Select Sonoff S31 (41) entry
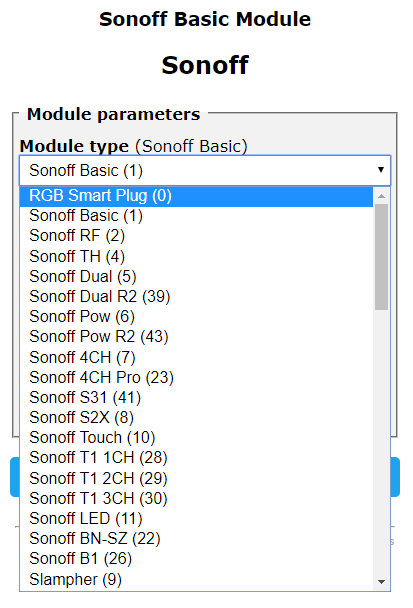Viewport: 413px width, 608px height. tap(196, 397)
